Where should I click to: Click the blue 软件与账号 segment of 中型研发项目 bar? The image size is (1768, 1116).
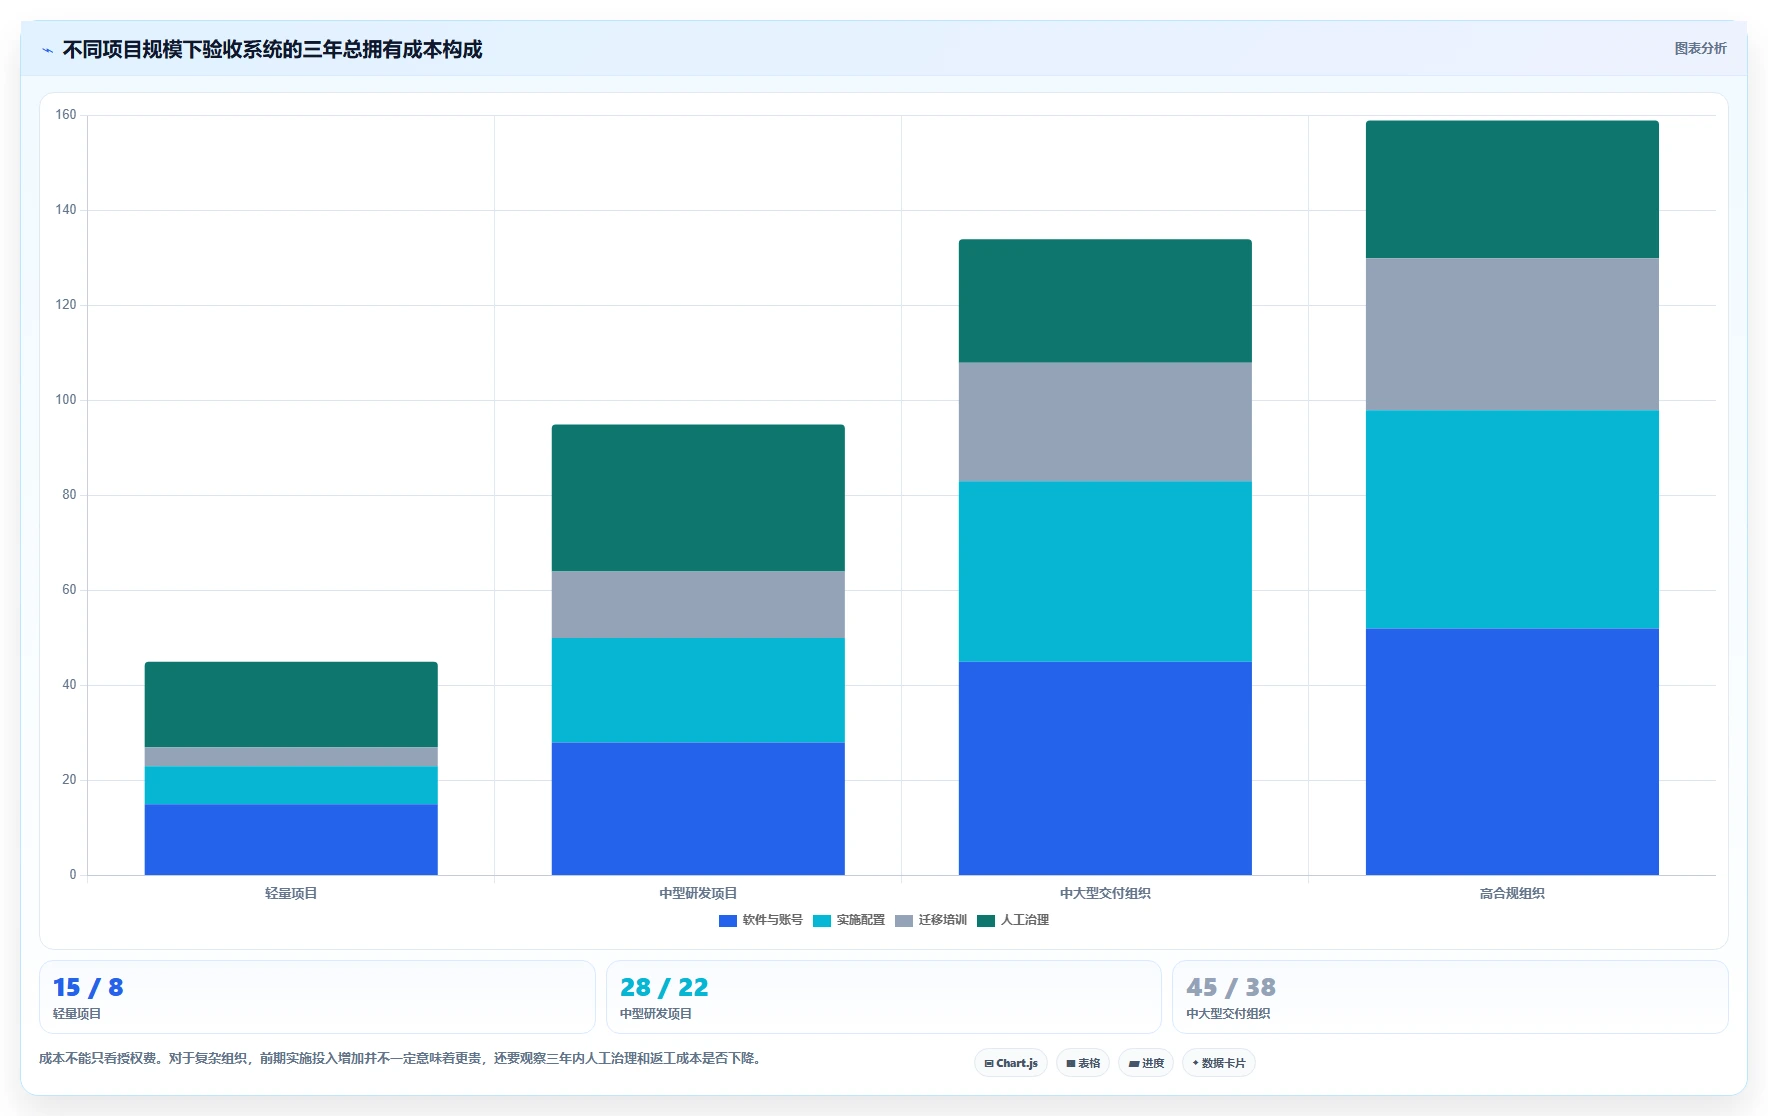click(698, 809)
